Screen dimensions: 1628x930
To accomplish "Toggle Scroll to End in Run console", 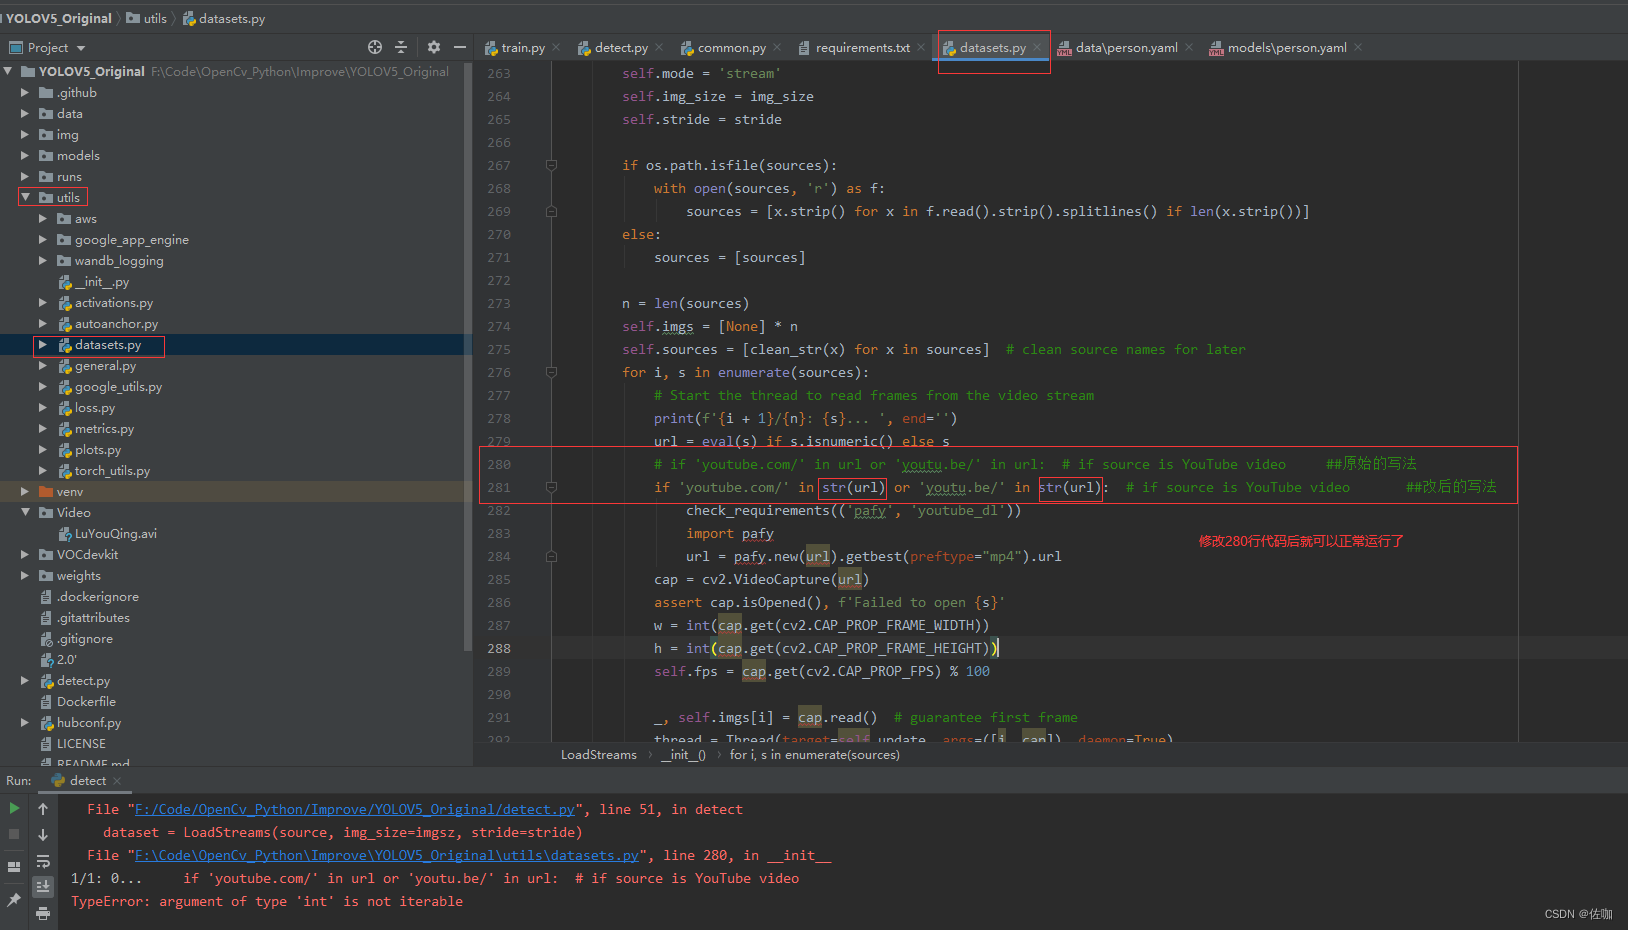I will click(x=43, y=886).
